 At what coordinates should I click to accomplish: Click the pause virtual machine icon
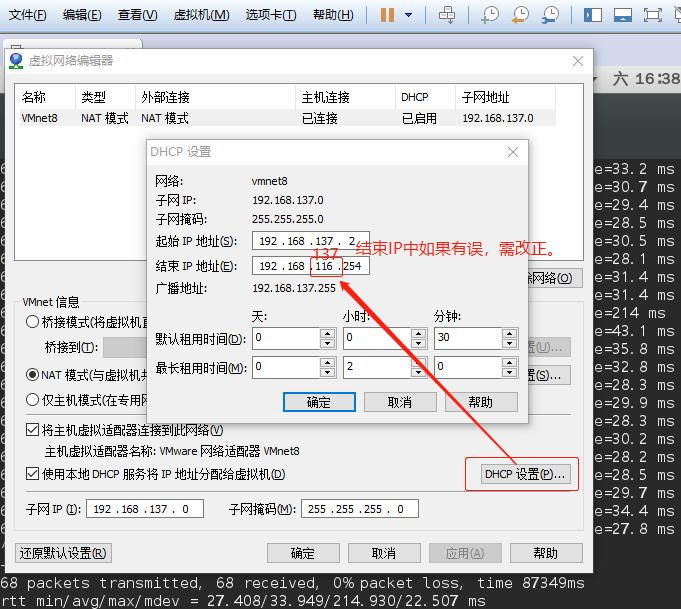tap(387, 15)
